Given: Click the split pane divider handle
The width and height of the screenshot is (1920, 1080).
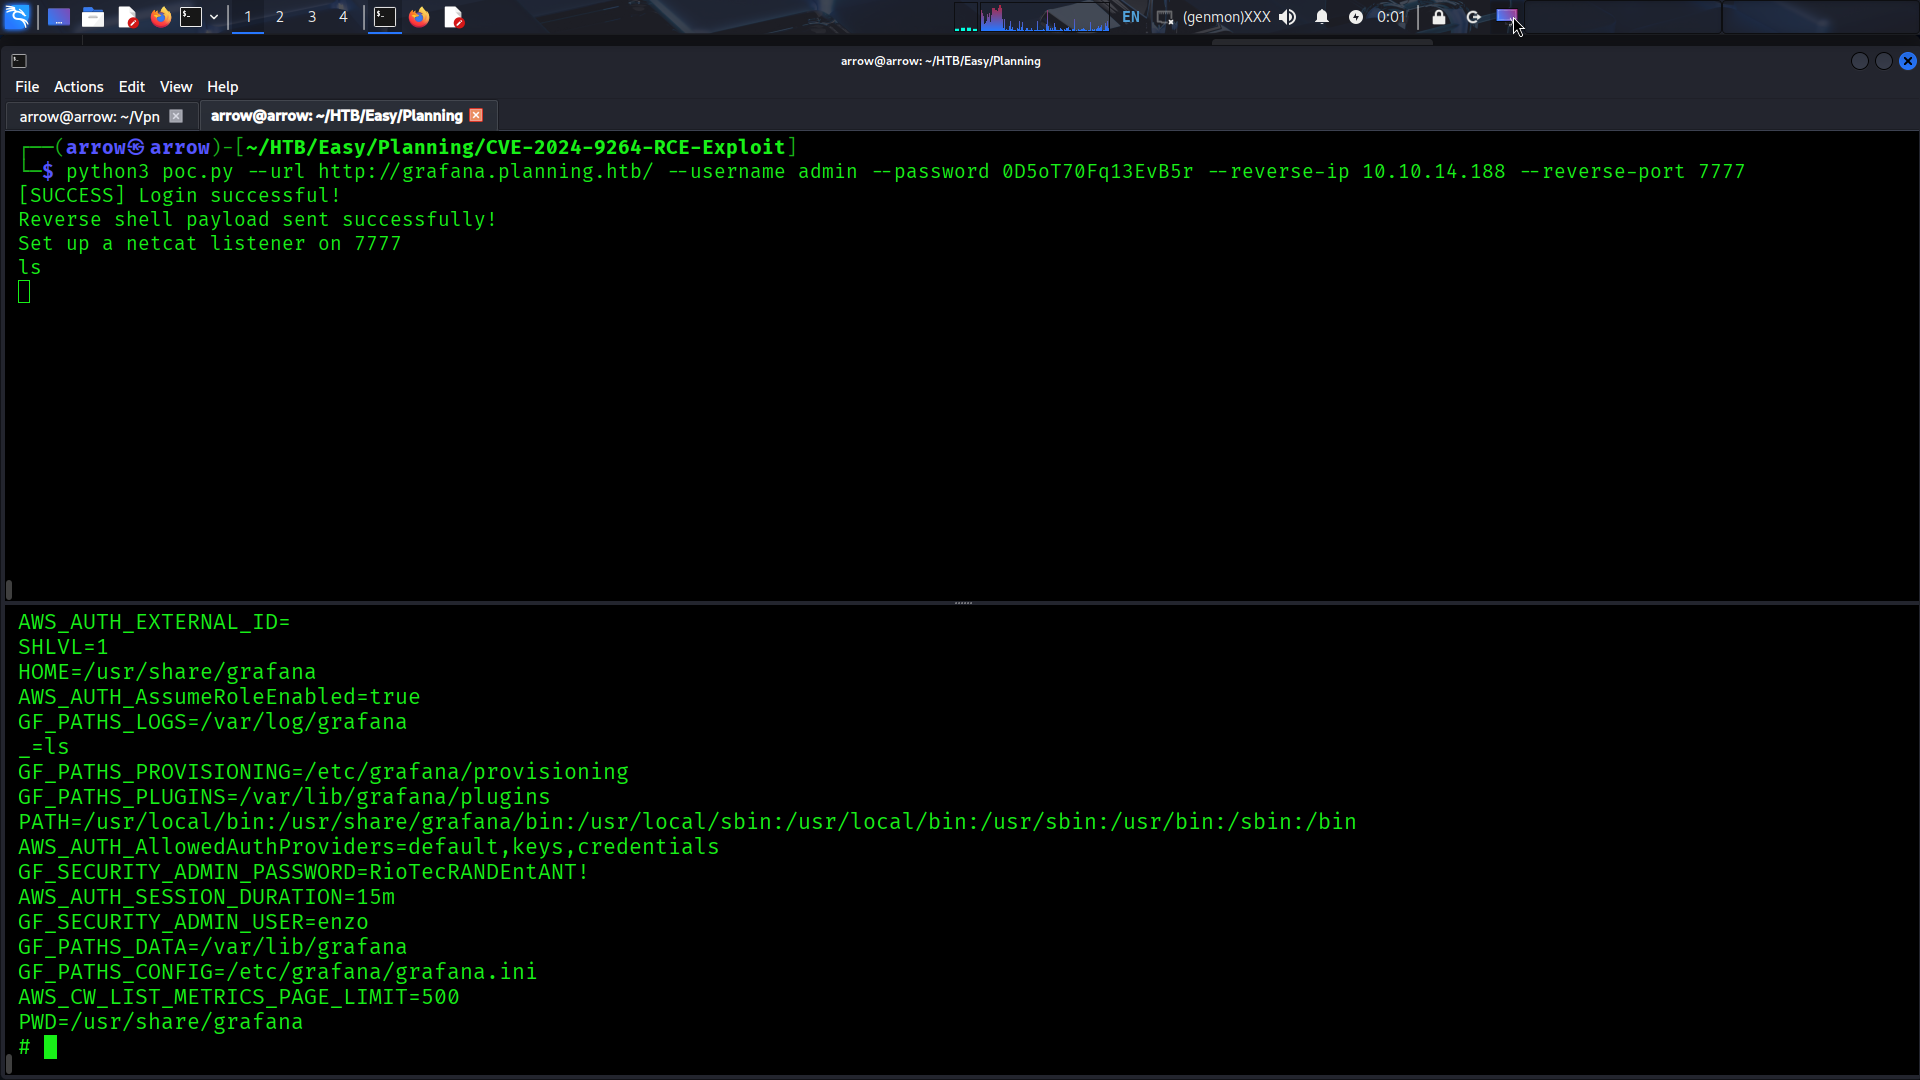Looking at the screenshot, I should click(963, 603).
